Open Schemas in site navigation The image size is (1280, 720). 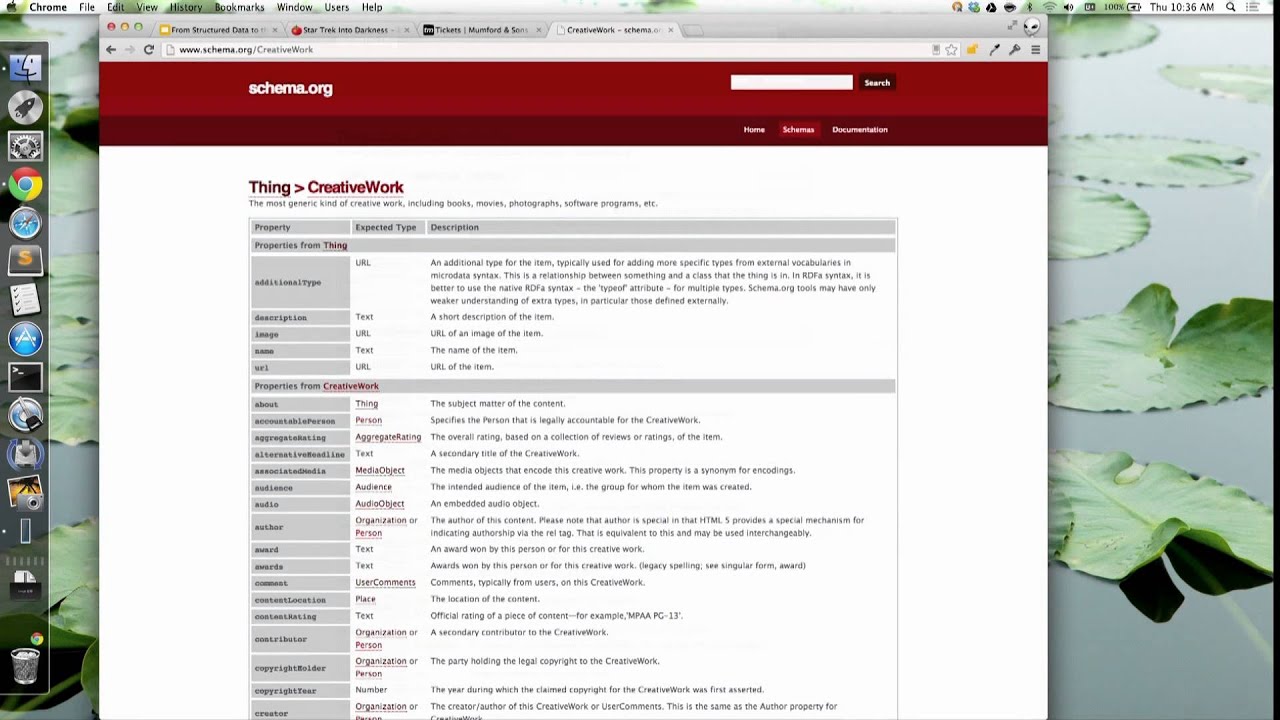[798, 129]
